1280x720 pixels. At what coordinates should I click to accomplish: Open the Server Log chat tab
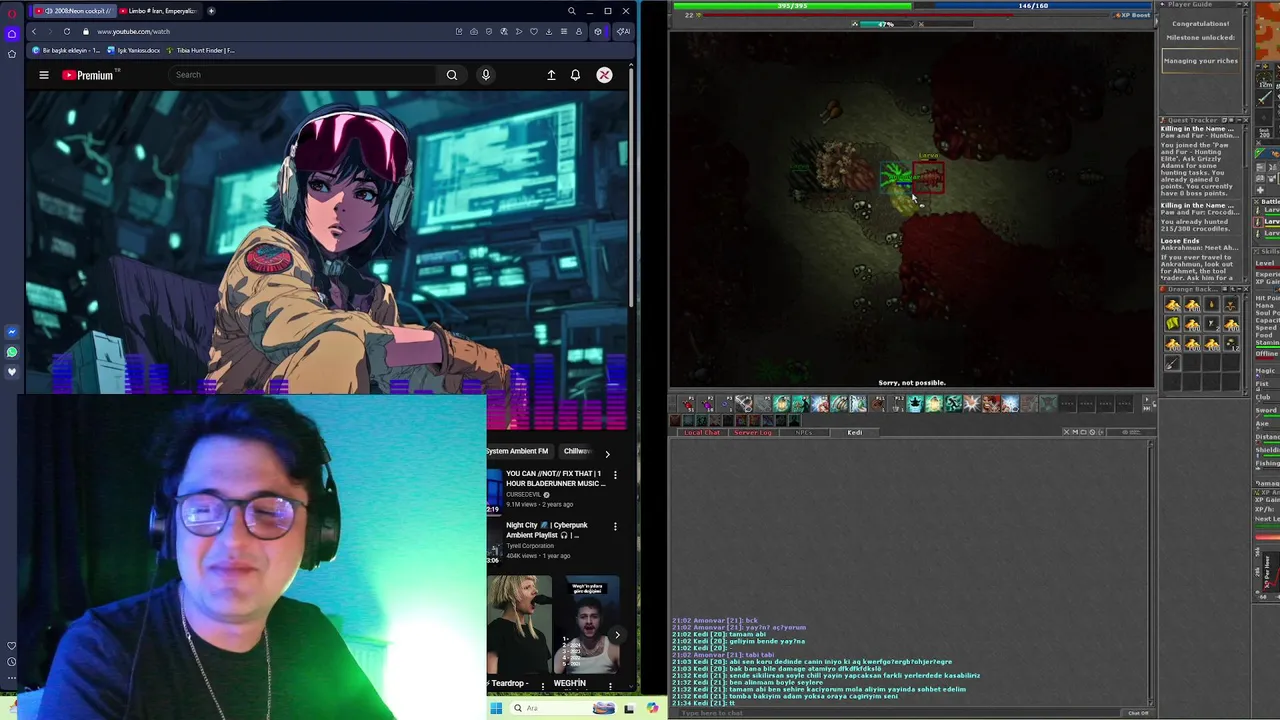[753, 432]
